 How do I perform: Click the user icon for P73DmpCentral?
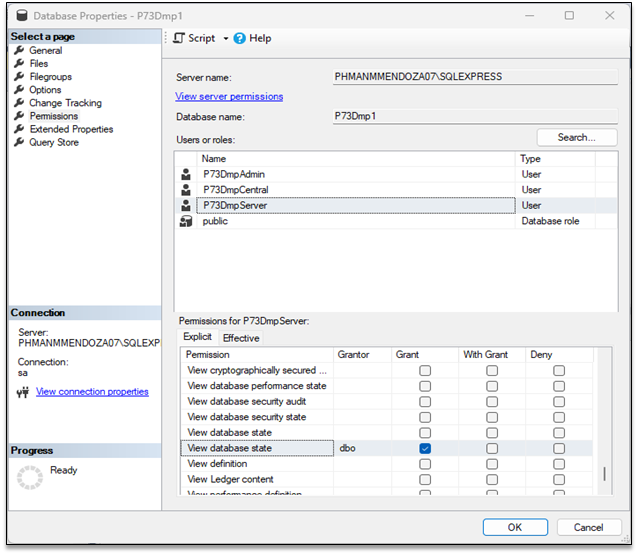coord(185,190)
